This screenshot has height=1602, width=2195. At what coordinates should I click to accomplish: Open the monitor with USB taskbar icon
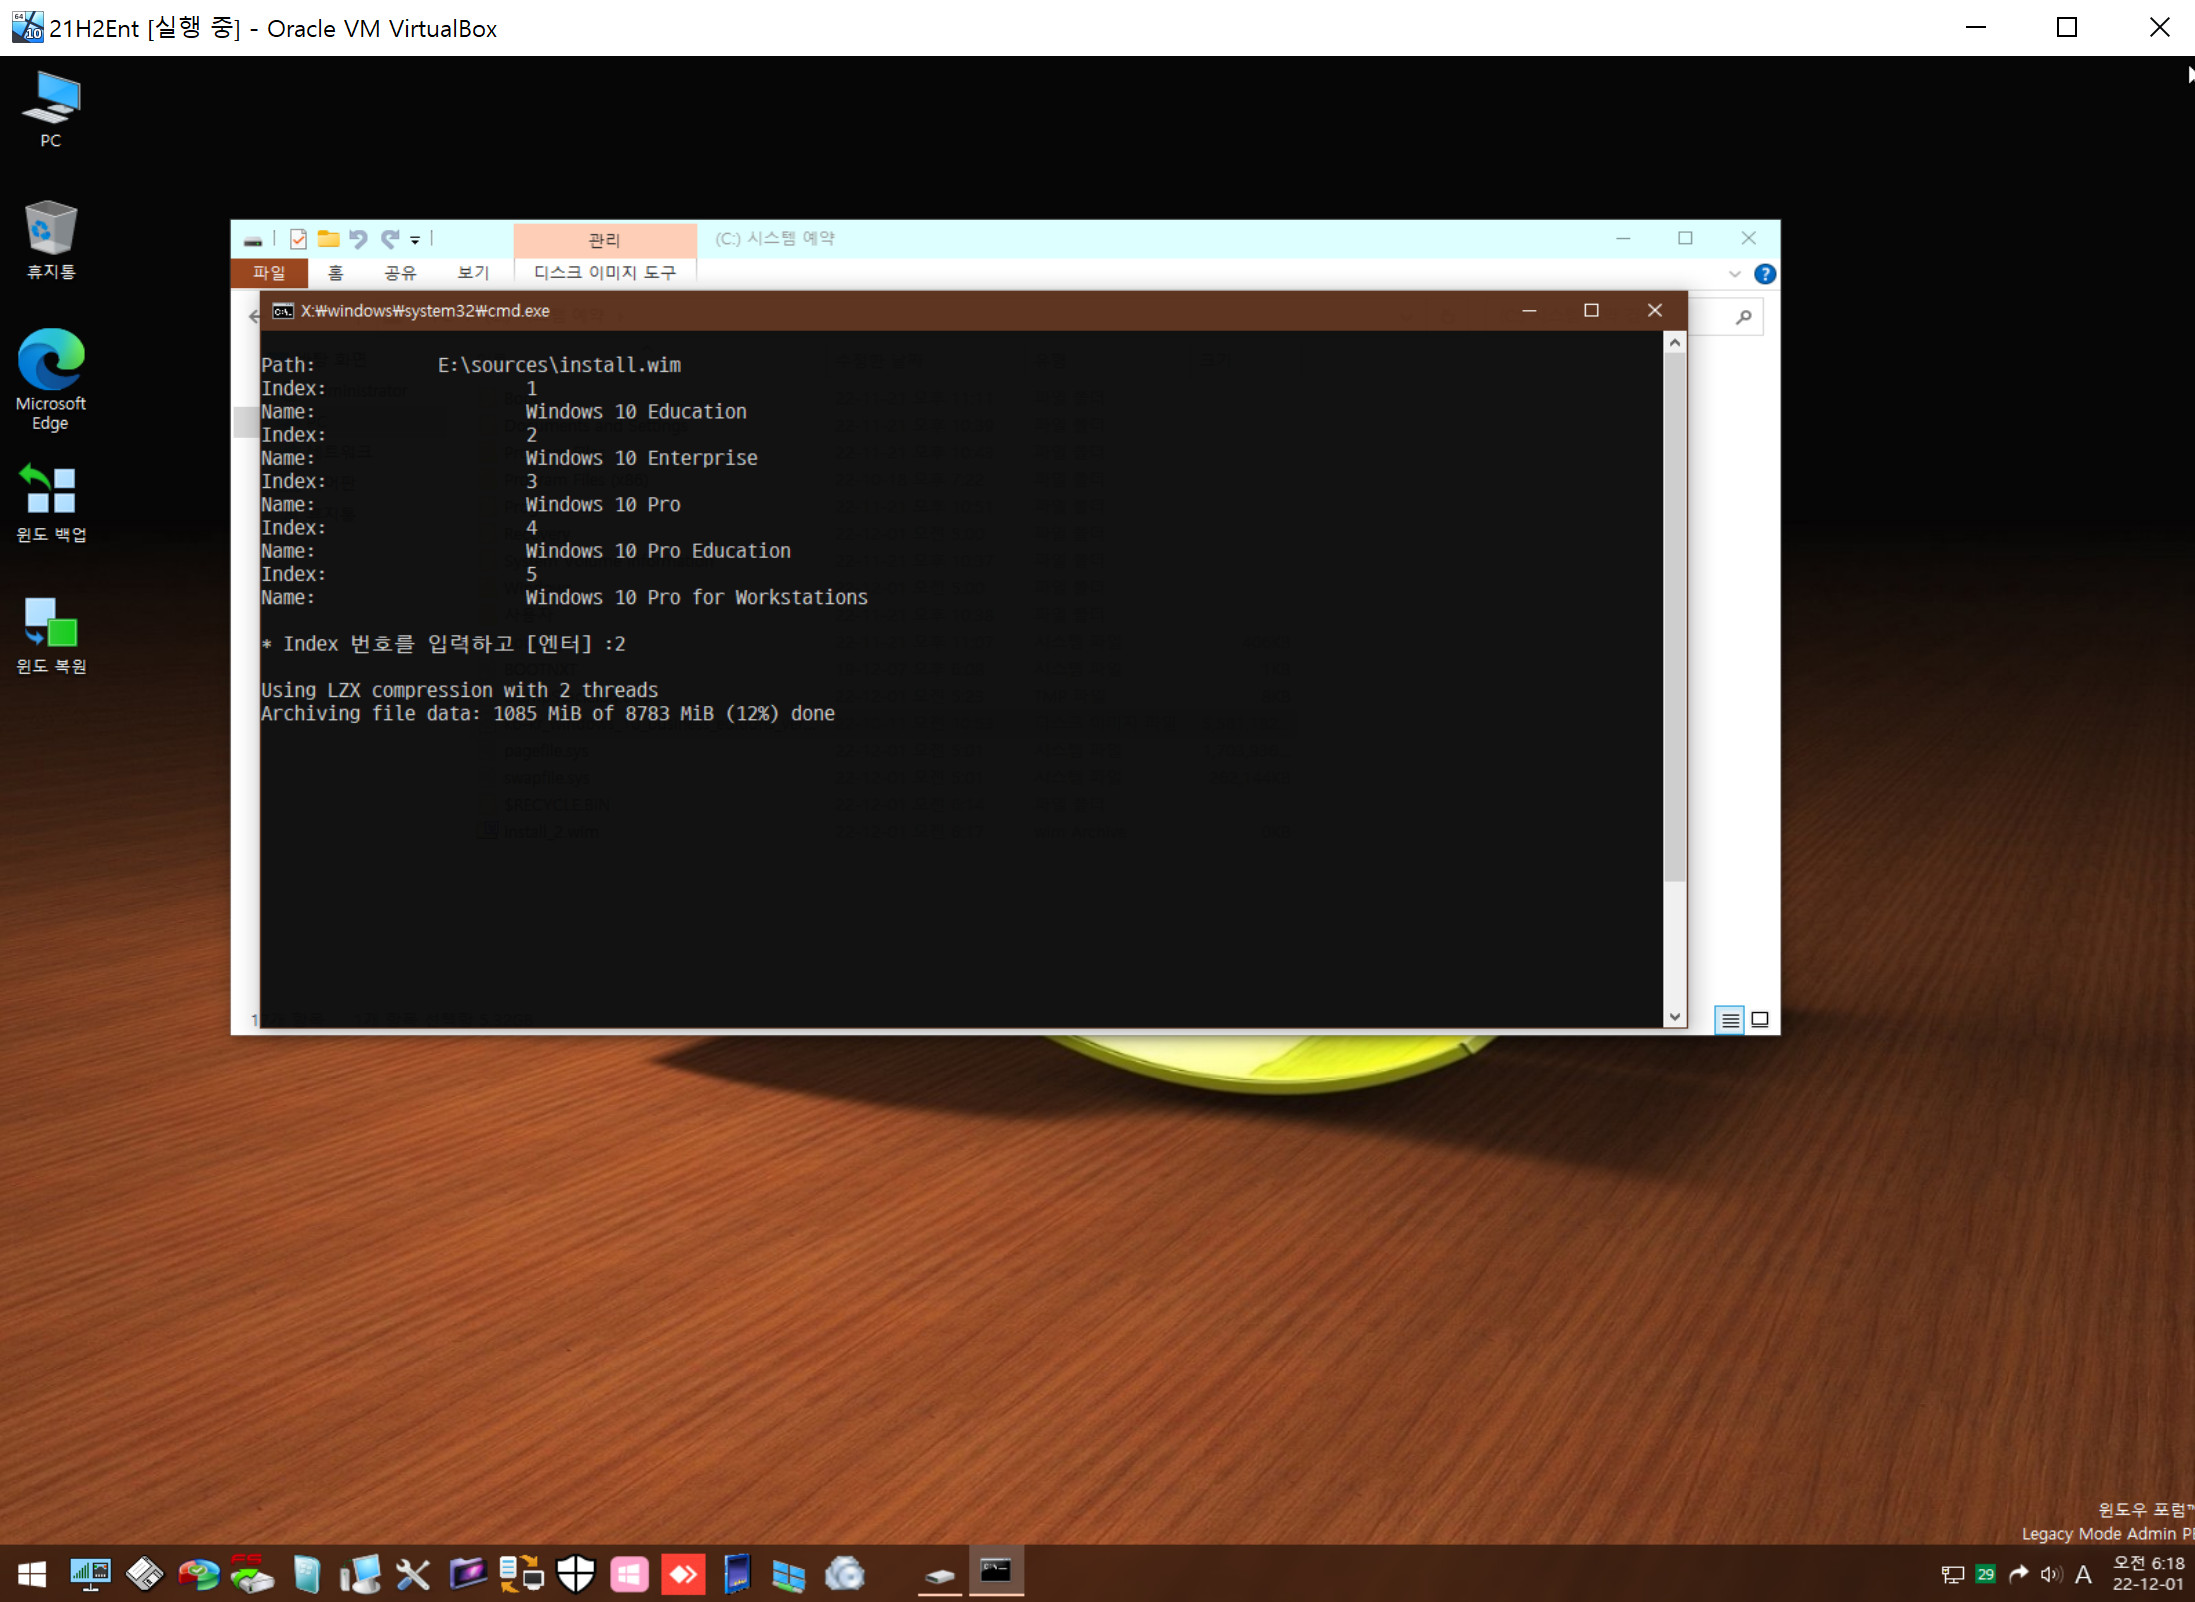[x=360, y=1575]
